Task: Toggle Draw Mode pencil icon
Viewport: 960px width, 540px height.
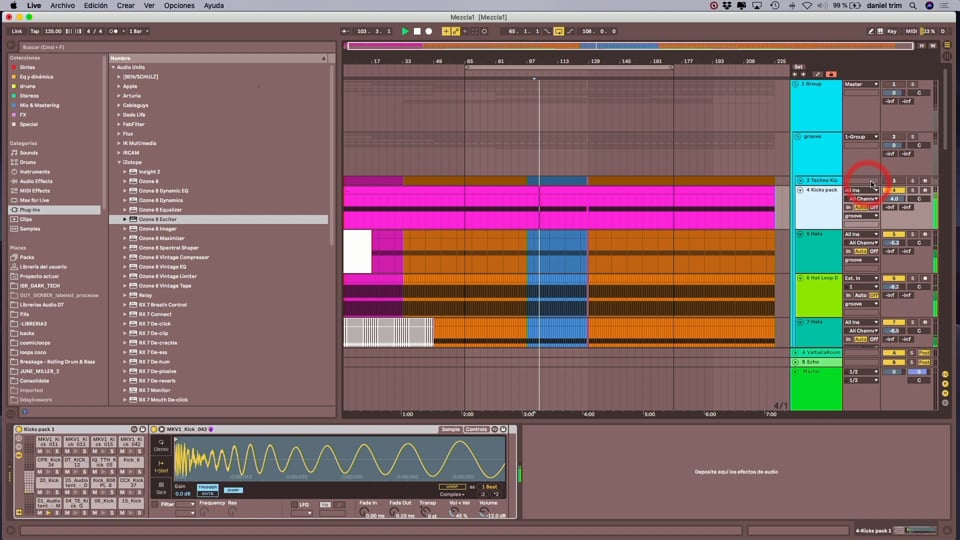Action: [x=871, y=31]
